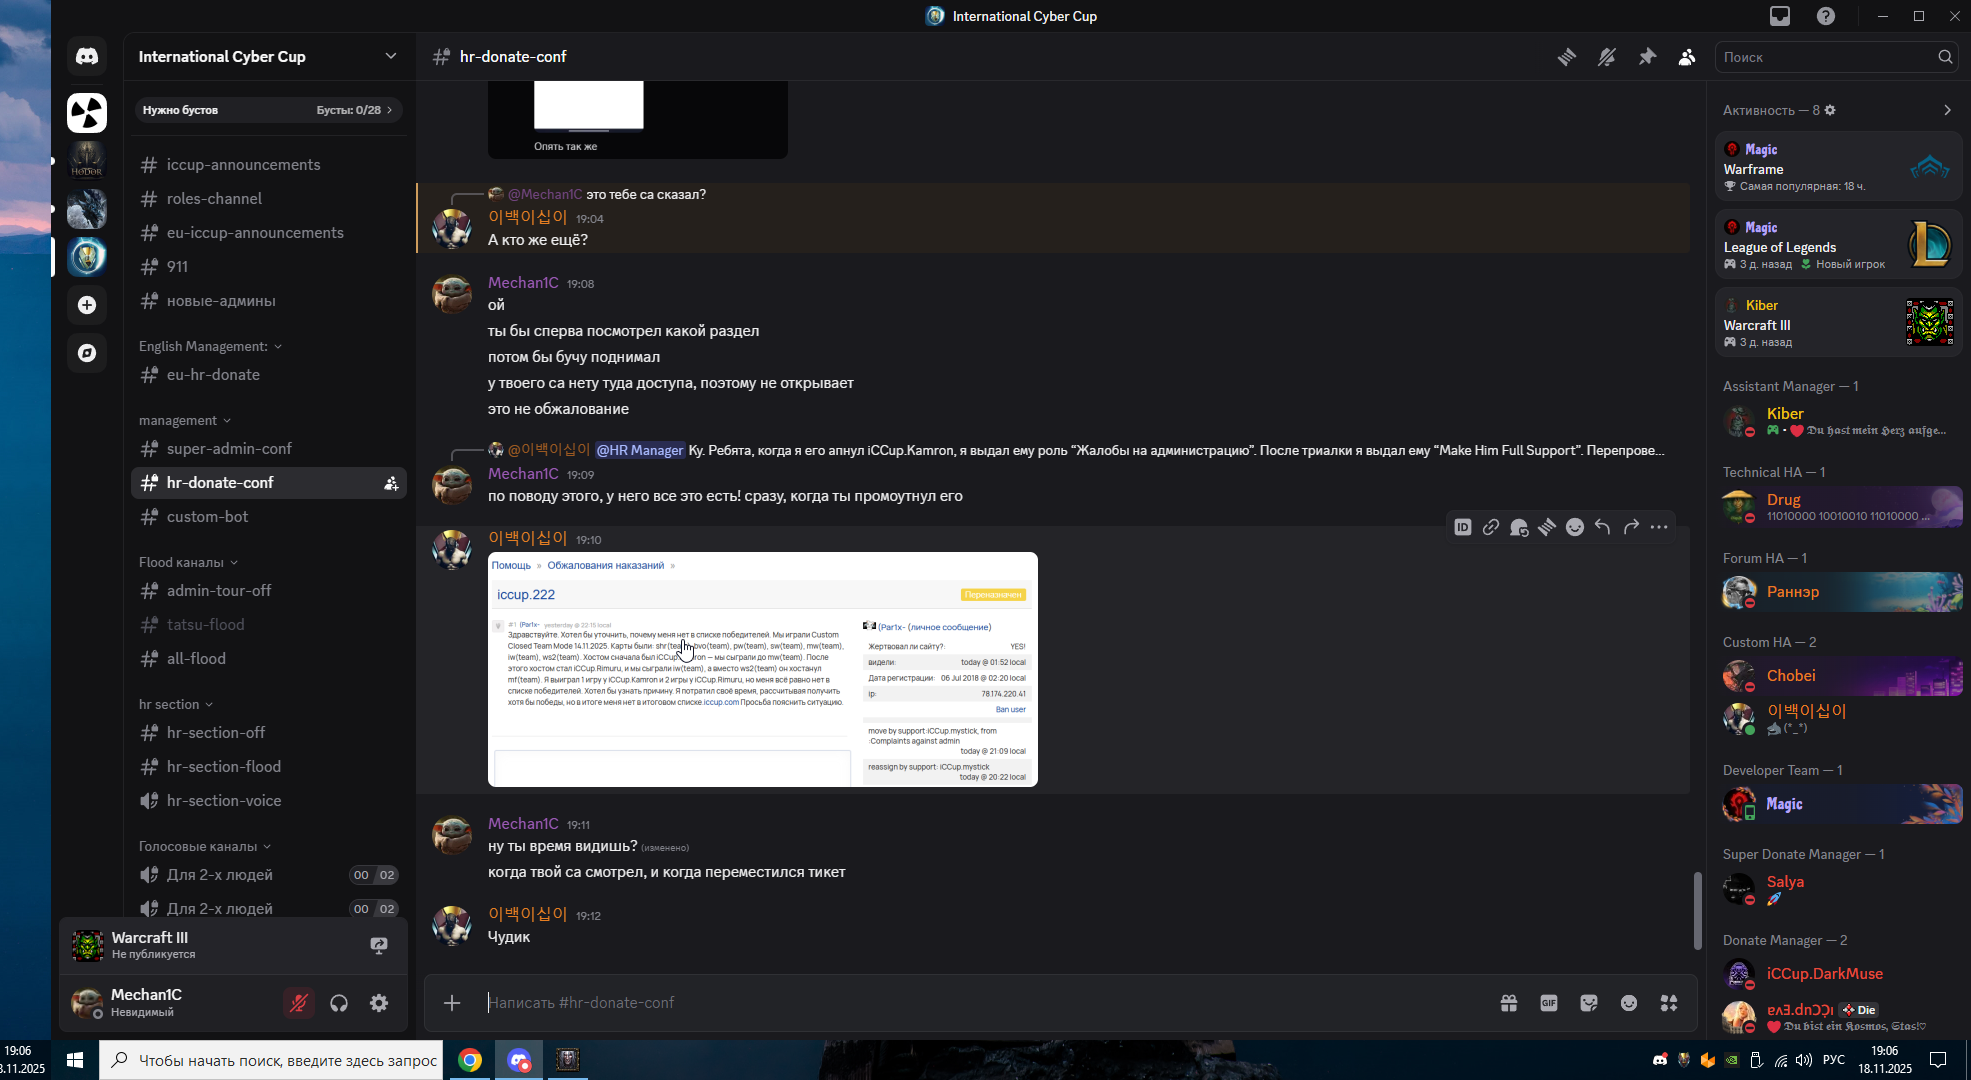
Task: Open Explore discoverable servers compass icon
Action: coord(87,353)
